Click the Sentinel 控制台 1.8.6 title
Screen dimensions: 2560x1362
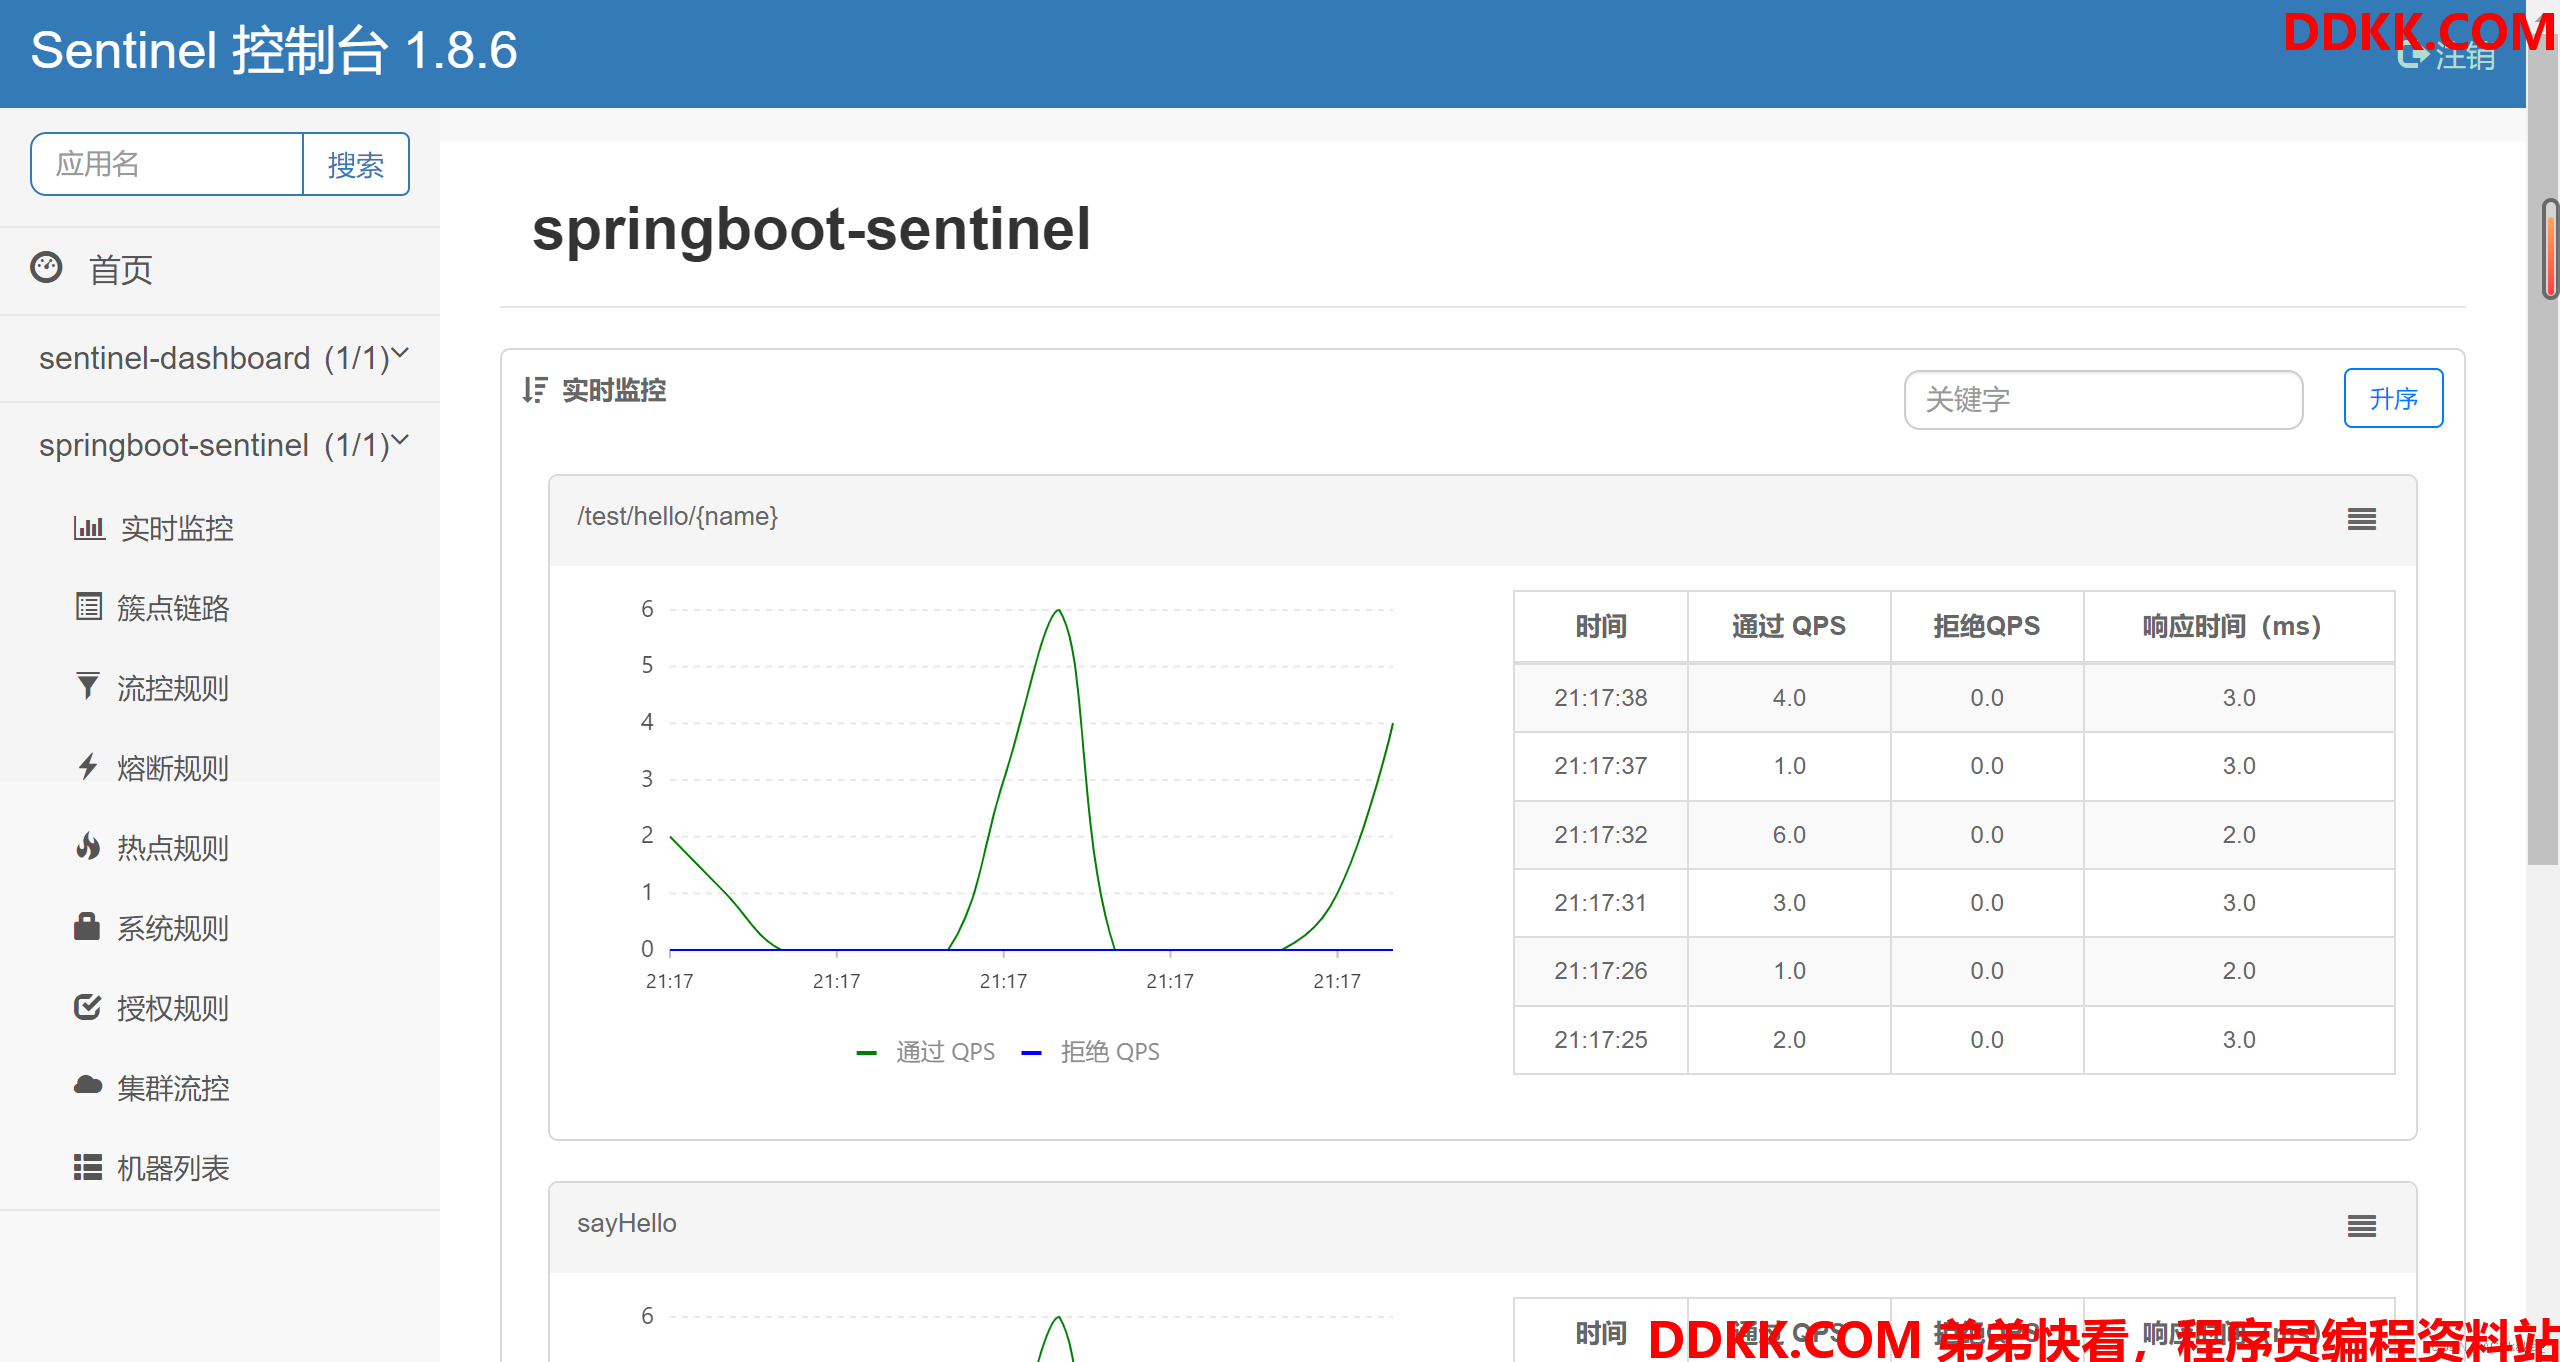[274, 50]
